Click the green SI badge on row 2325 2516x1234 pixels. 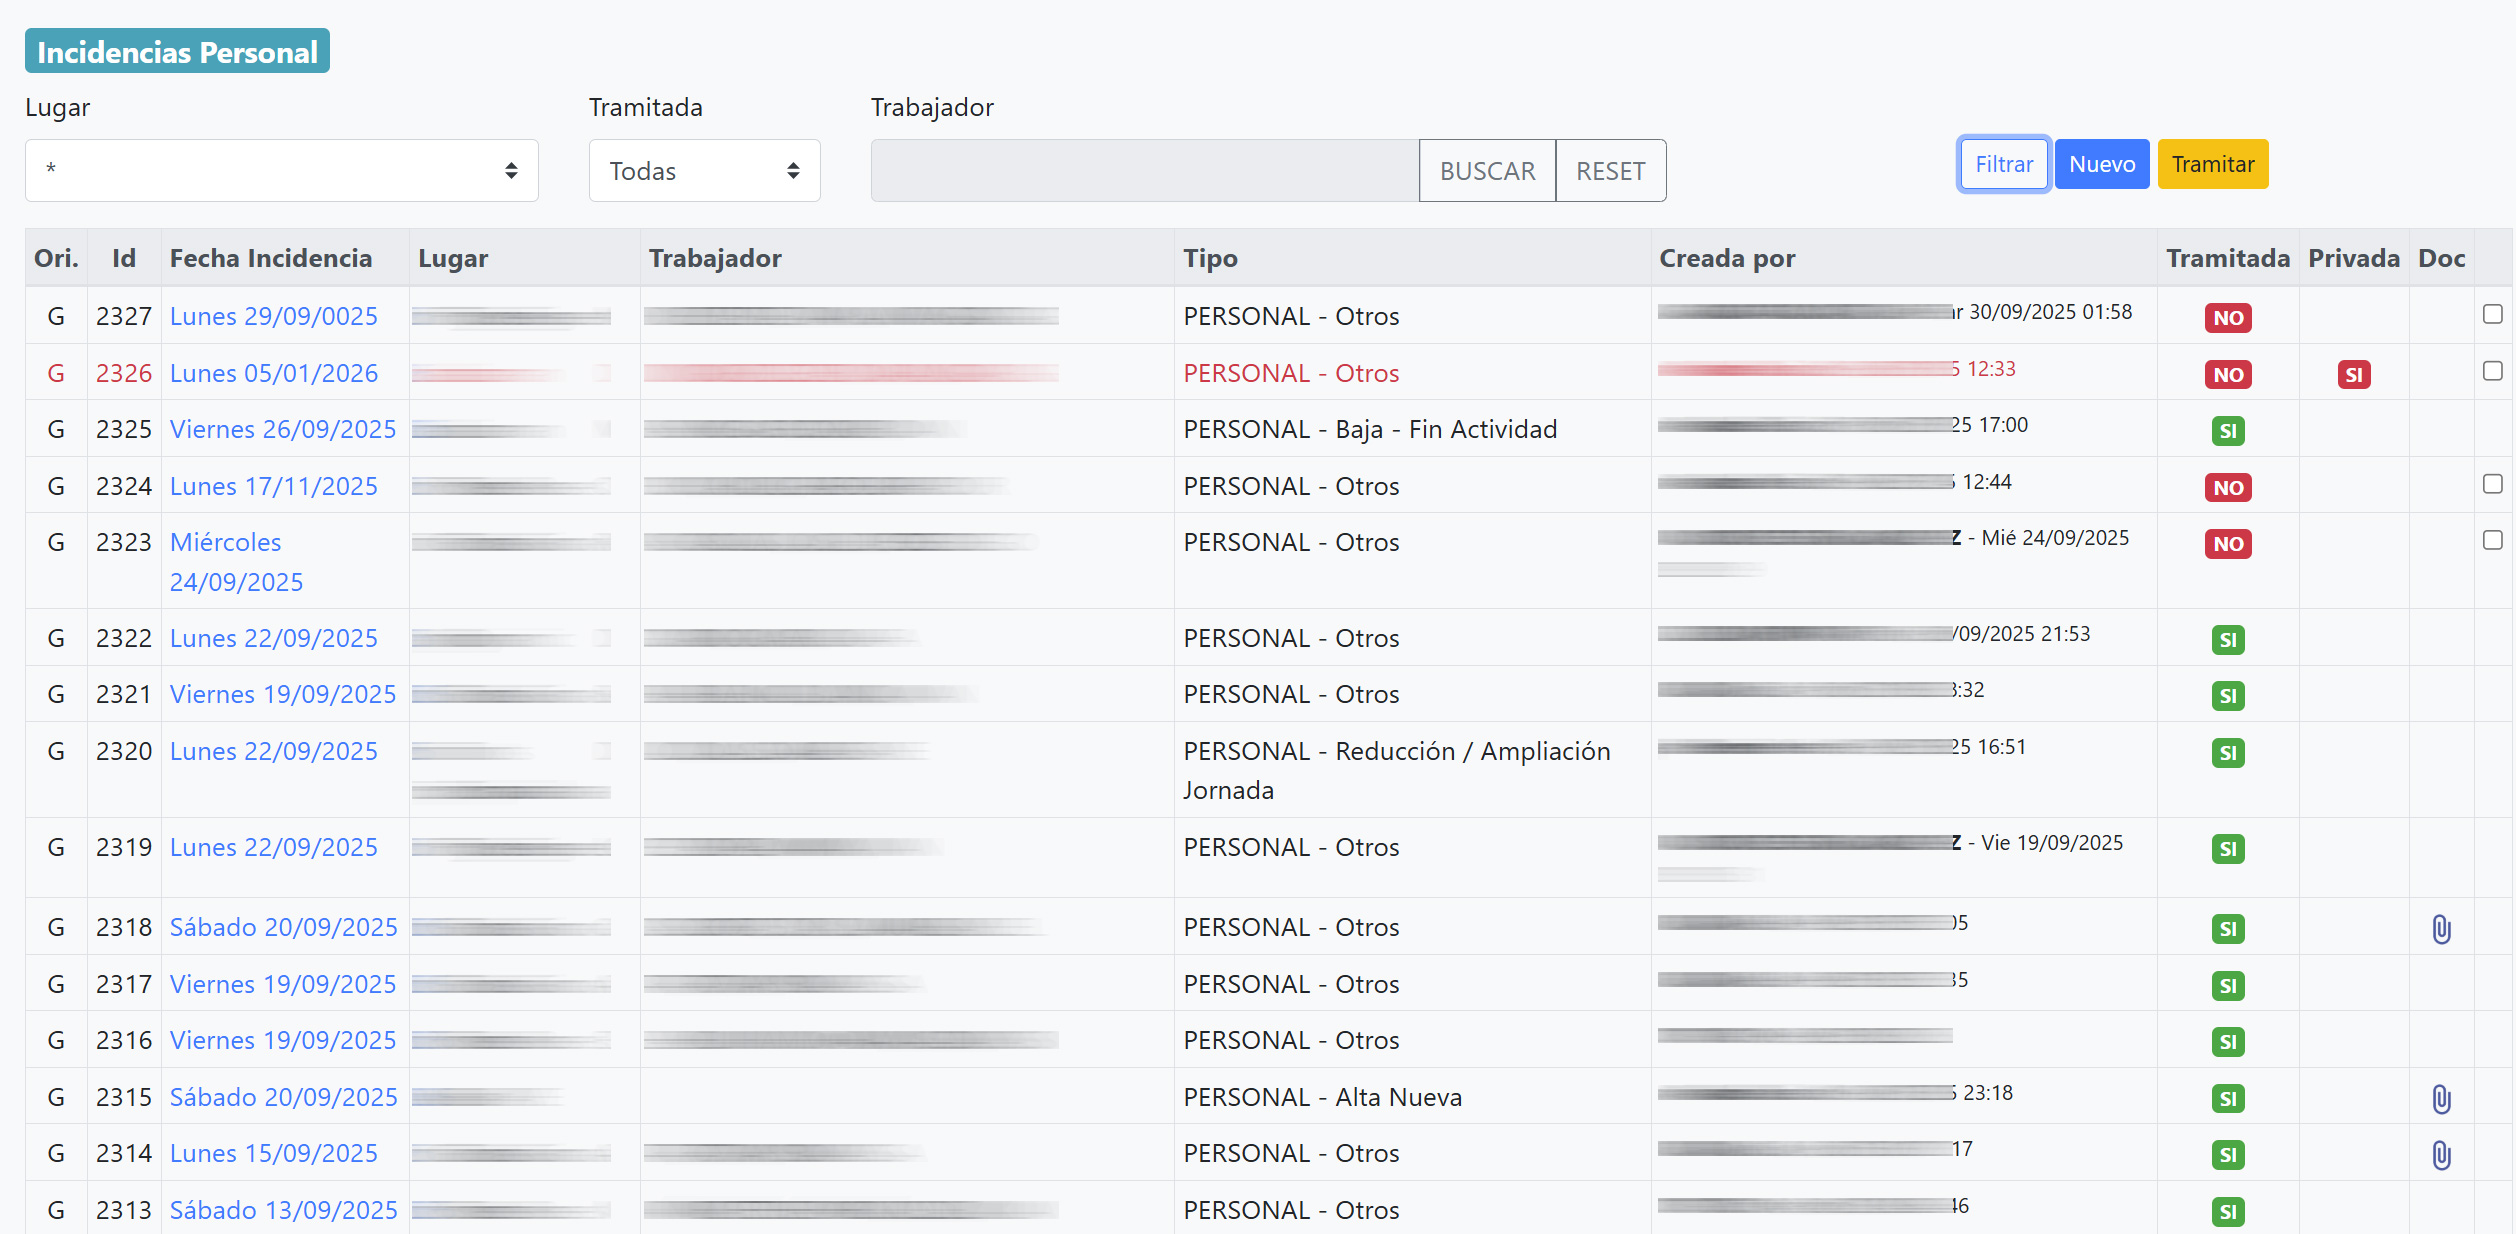tap(2227, 431)
